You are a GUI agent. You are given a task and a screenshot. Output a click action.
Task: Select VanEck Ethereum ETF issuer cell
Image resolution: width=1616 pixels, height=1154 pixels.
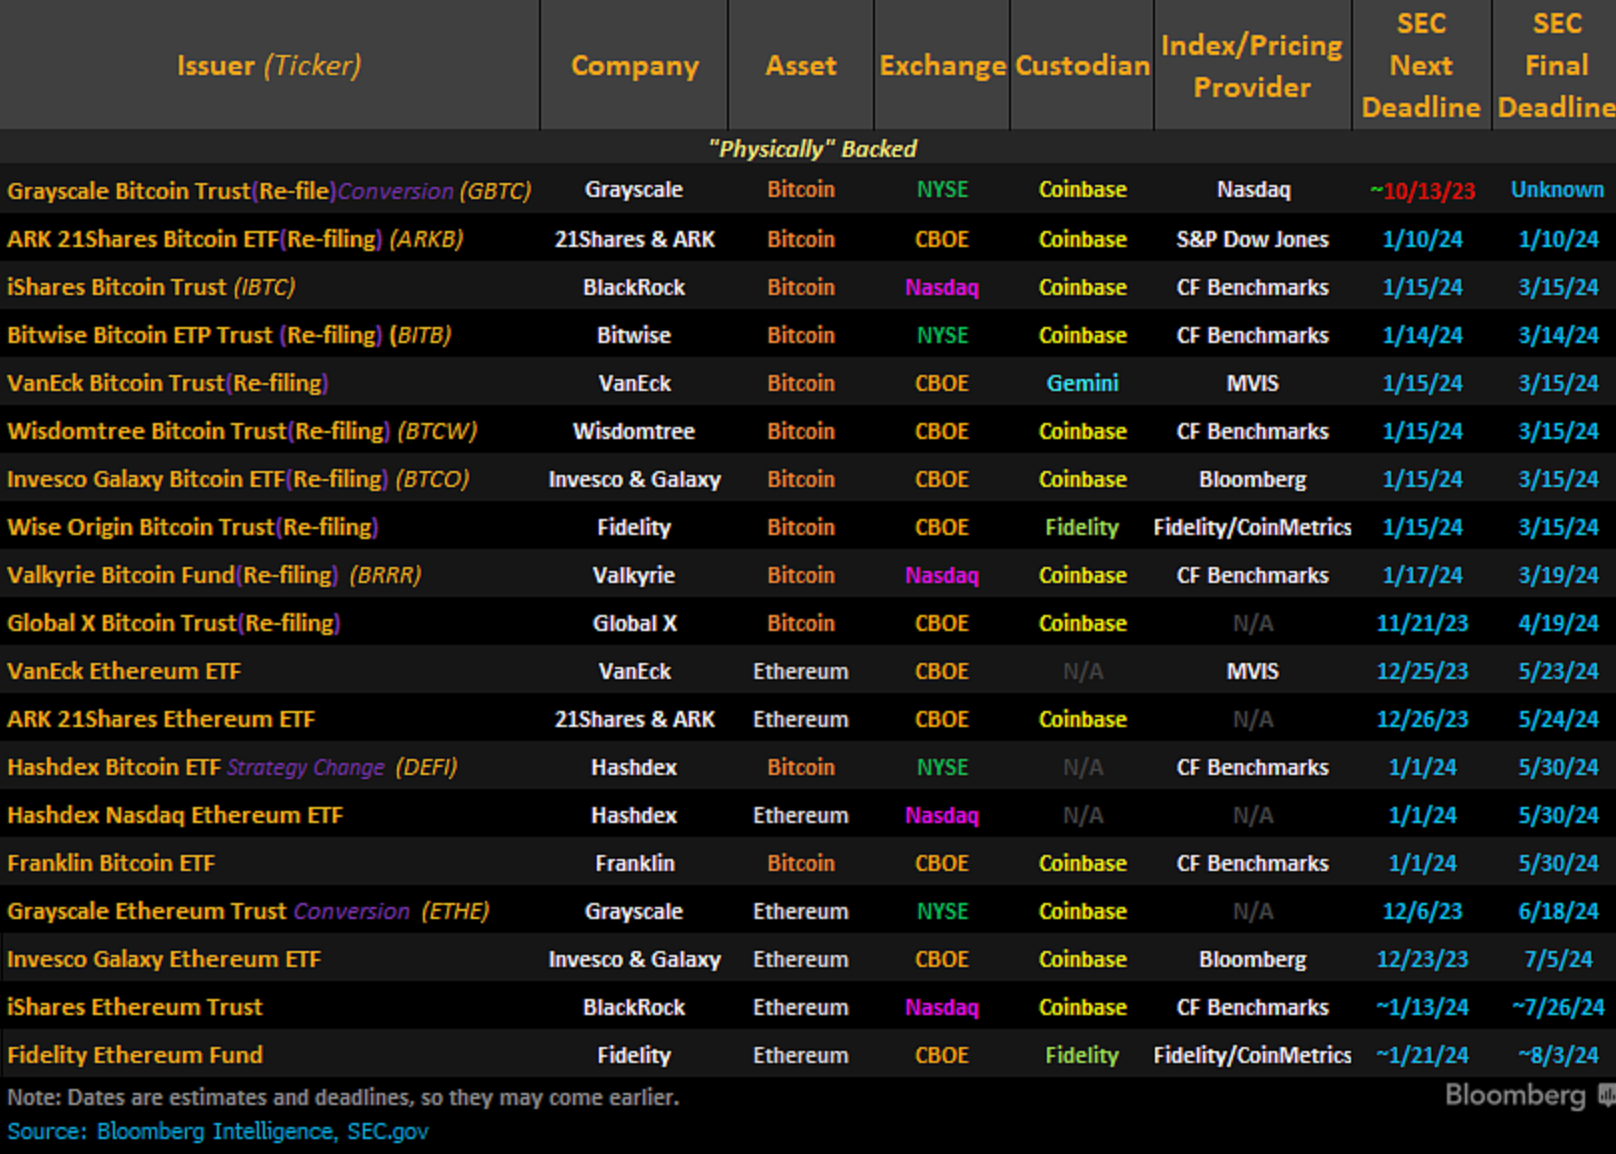(124, 671)
